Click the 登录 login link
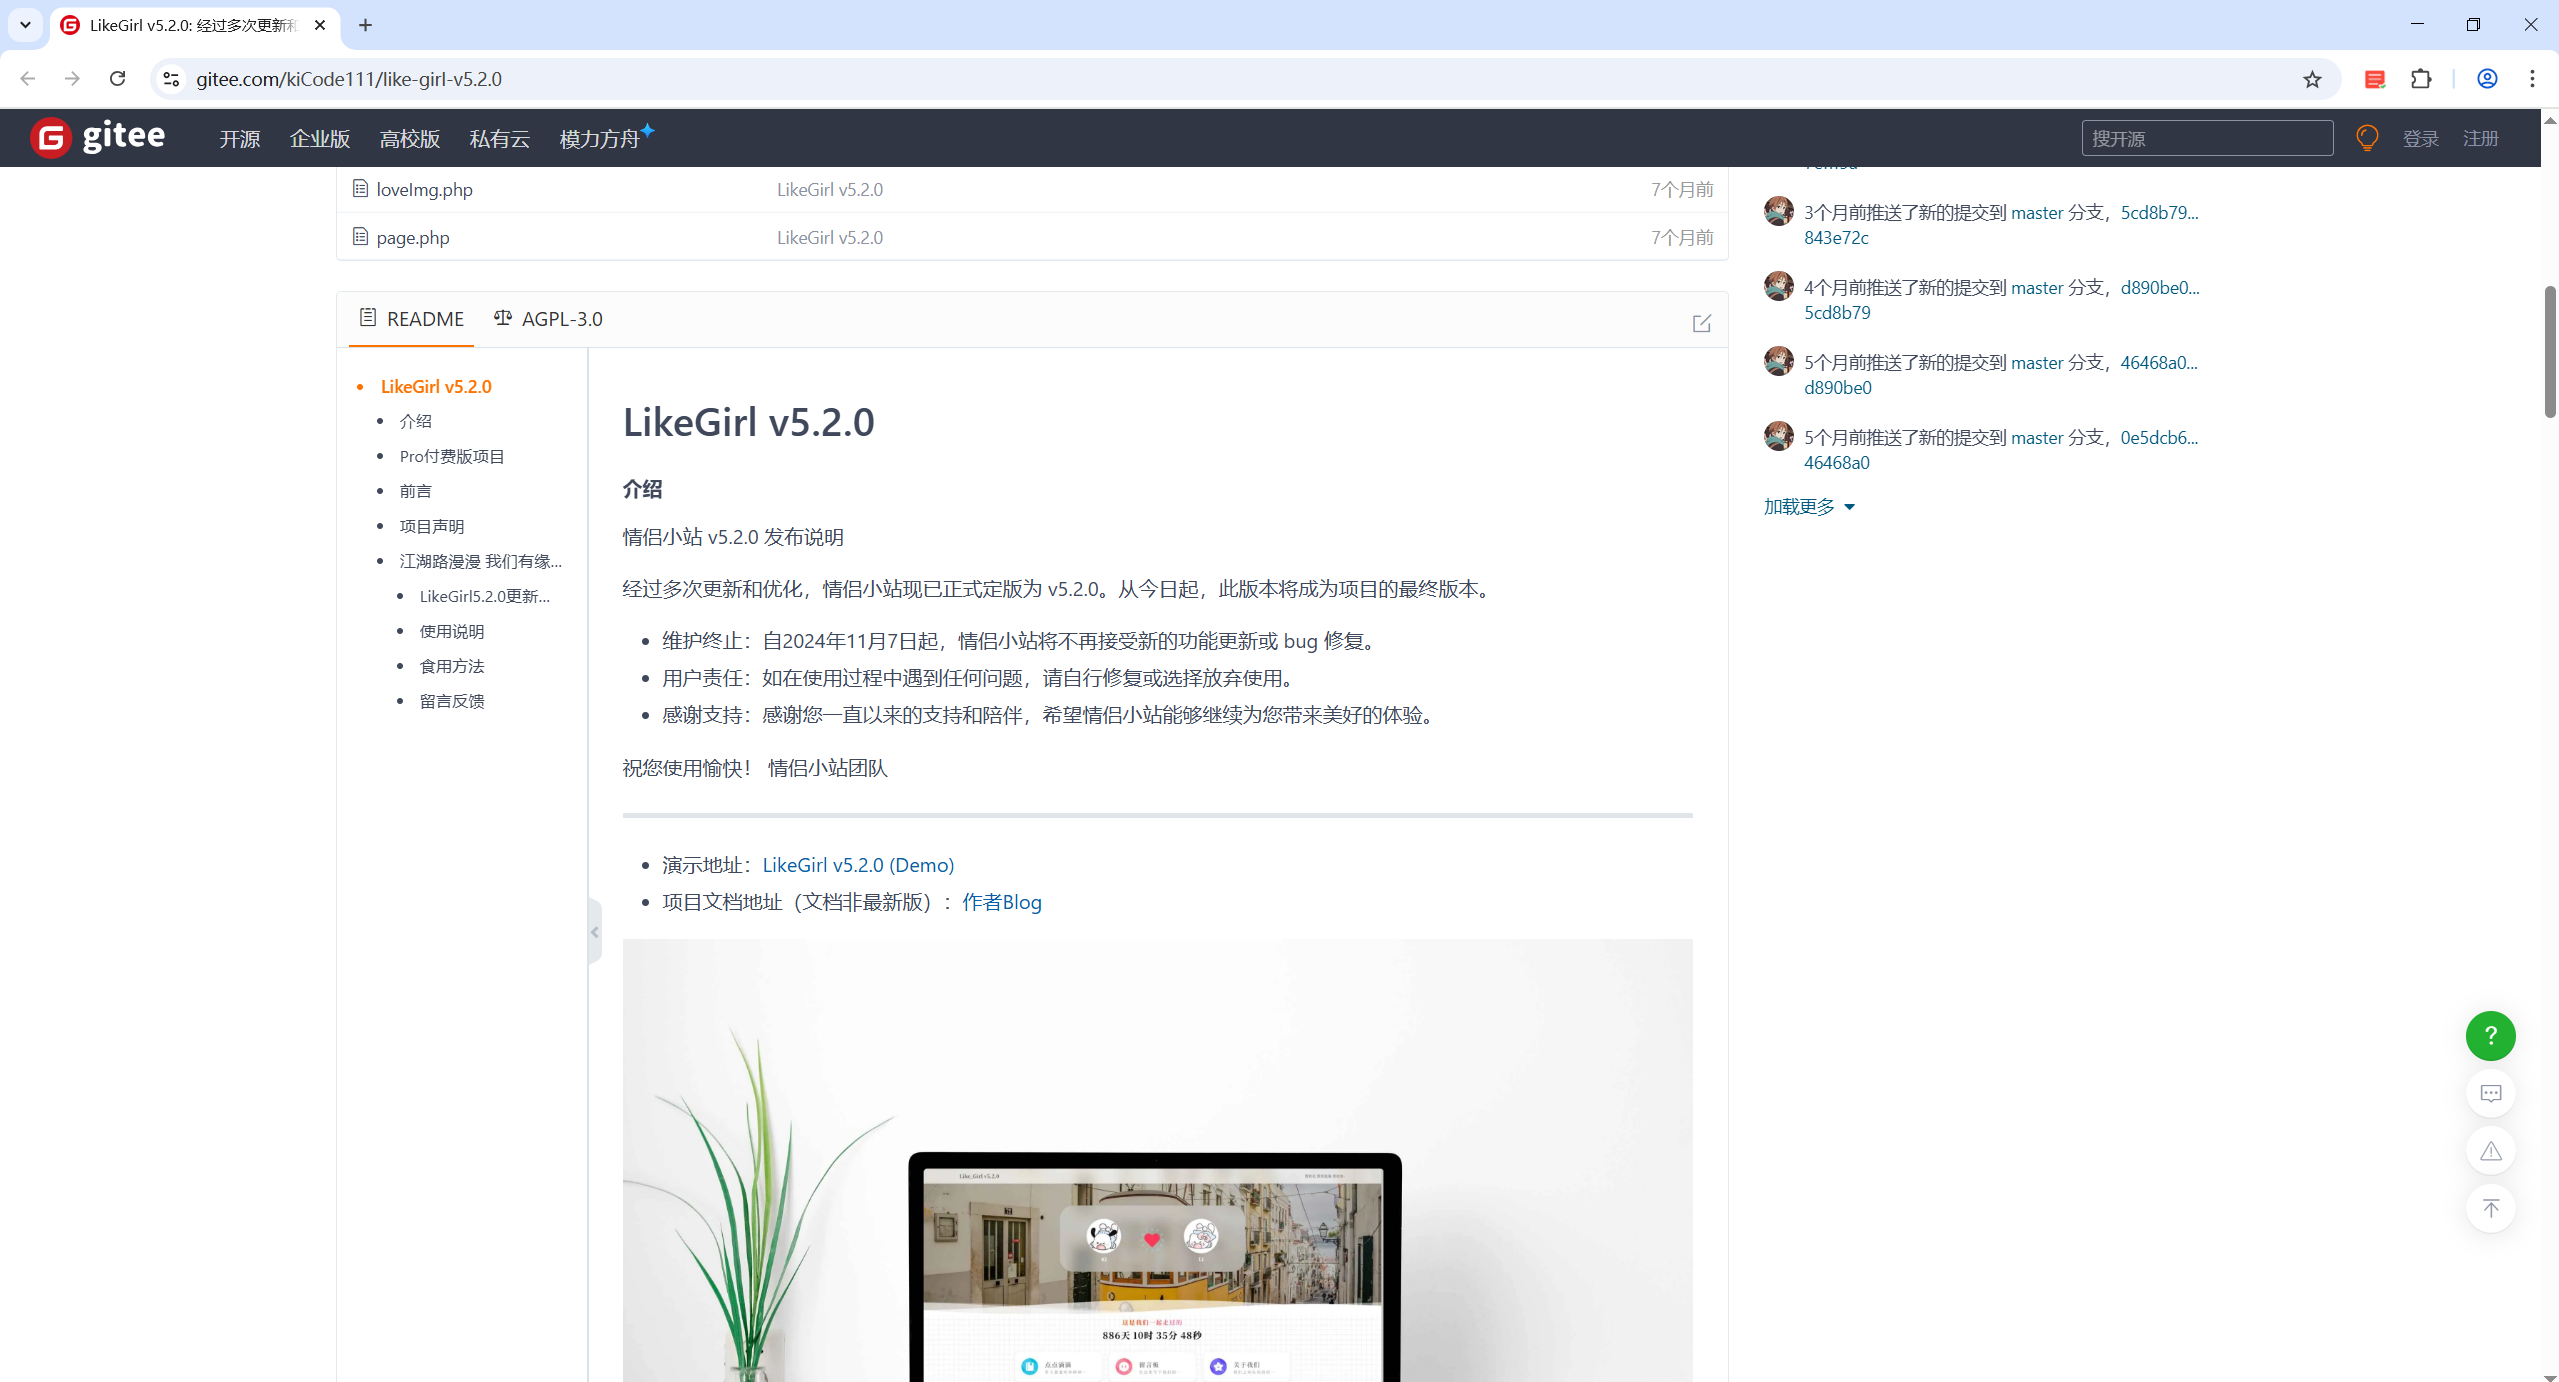 click(x=2421, y=138)
